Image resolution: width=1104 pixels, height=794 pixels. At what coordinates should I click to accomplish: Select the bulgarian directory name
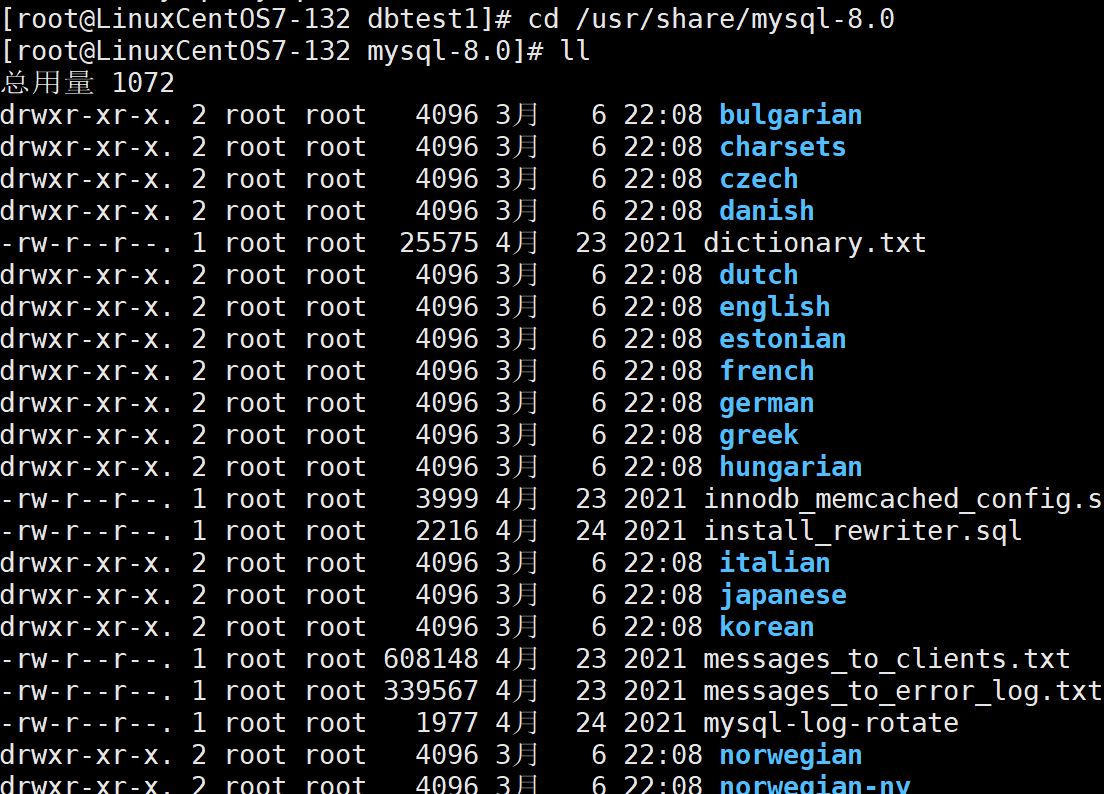point(790,115)
